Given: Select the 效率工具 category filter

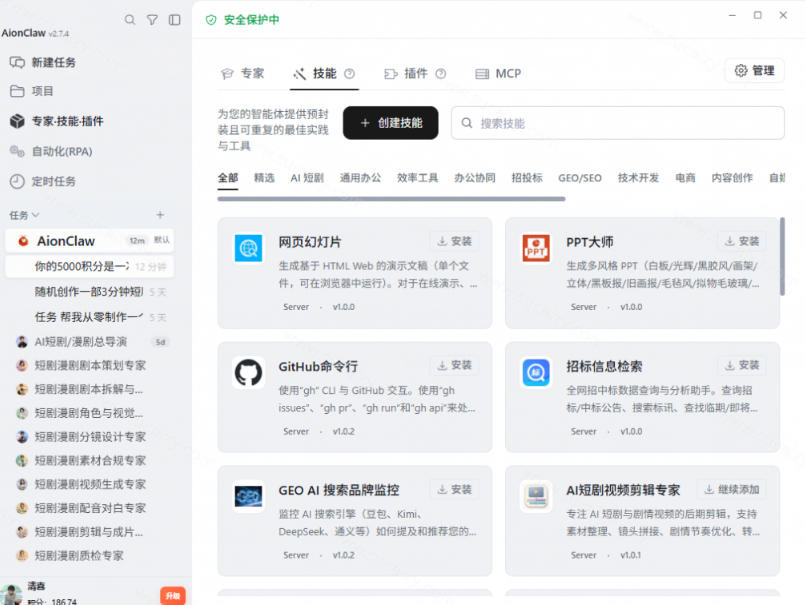Looking at the screenshot, I should point(417,178).
